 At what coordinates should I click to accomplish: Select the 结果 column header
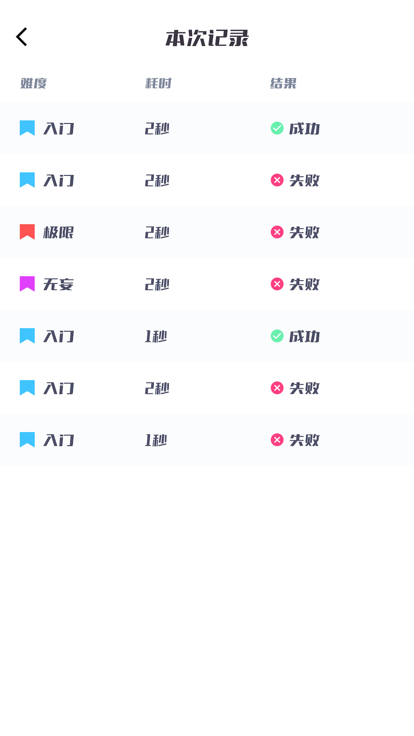pos(283,84)
